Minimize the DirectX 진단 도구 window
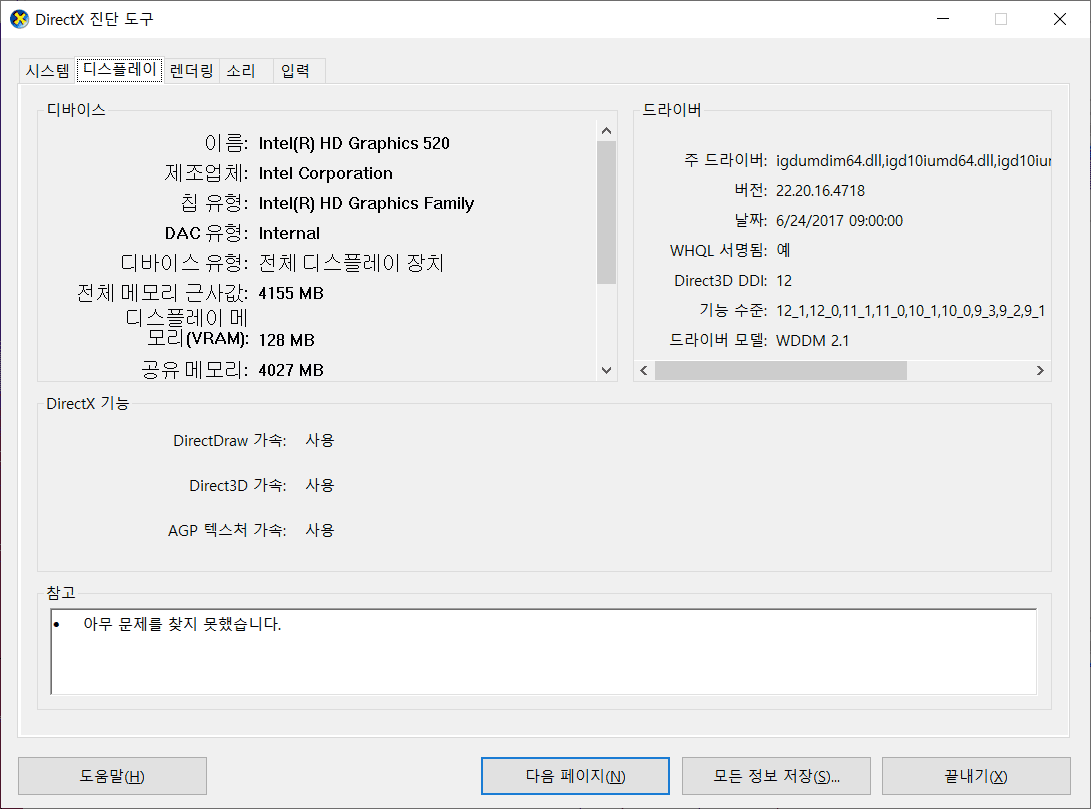 tap(943, 19)
